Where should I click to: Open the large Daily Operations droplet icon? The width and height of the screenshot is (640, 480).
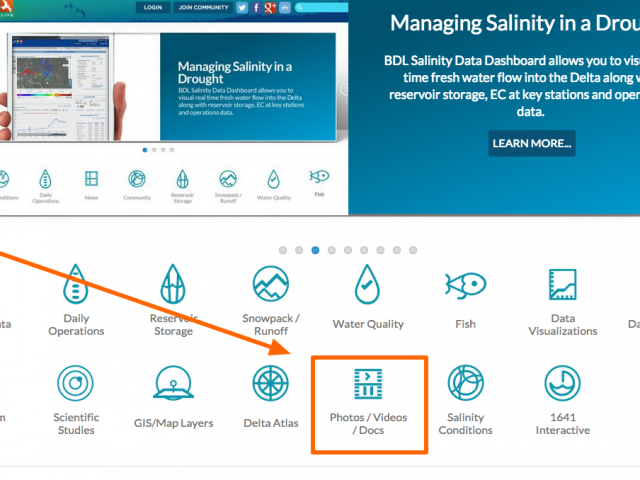click(x=76, y=284)
